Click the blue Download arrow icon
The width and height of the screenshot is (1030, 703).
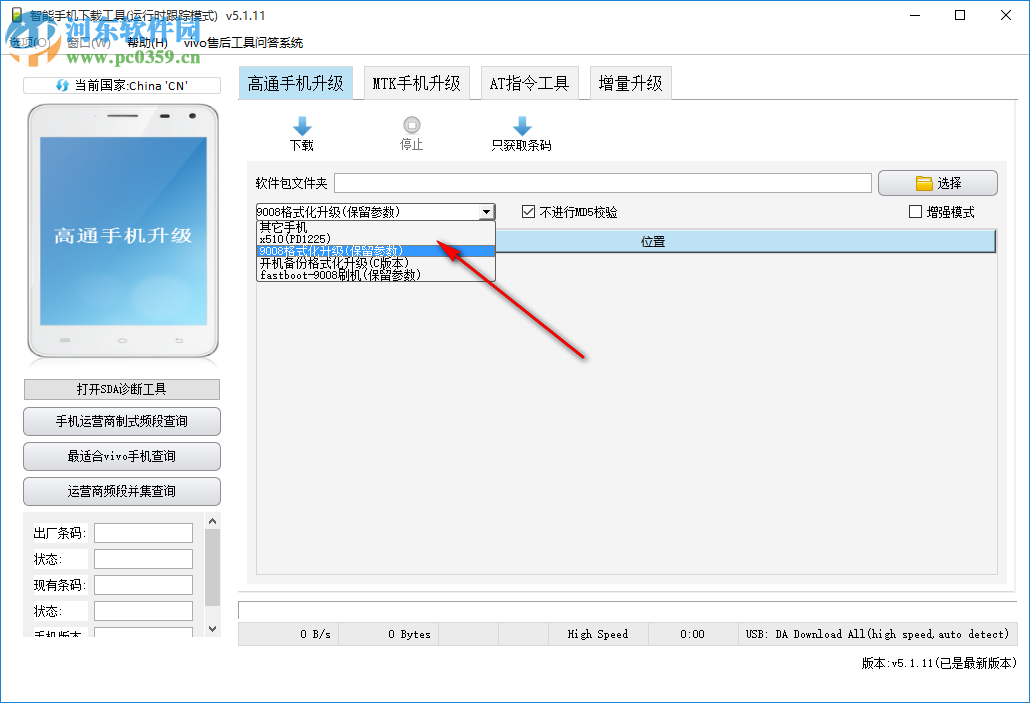coord(302,124)
